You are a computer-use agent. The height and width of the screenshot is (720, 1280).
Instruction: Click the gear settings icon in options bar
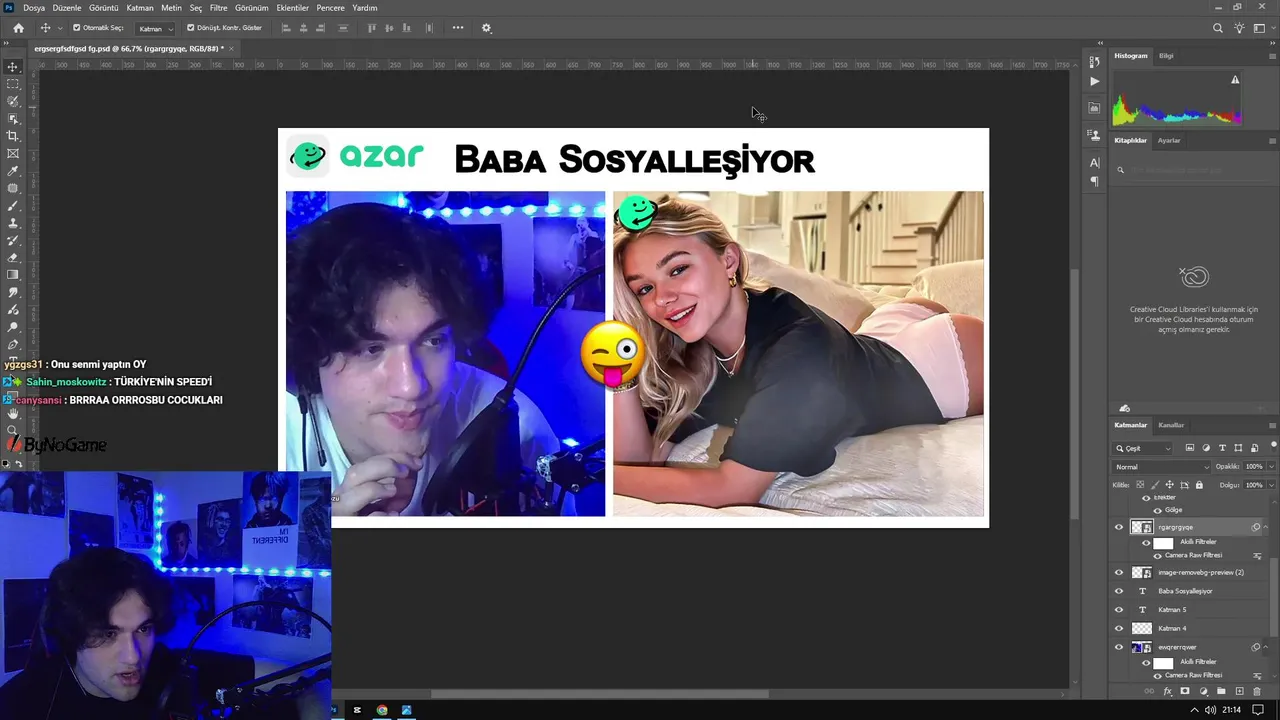(x=487, y=28)
